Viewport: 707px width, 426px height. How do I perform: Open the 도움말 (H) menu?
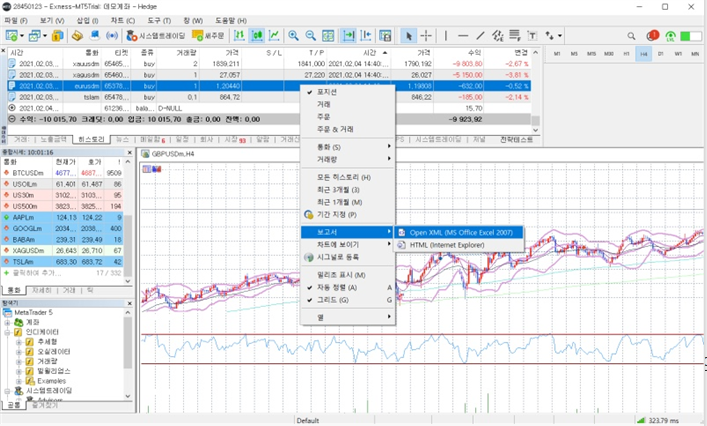pyautogui.click(x=230, y=21)
